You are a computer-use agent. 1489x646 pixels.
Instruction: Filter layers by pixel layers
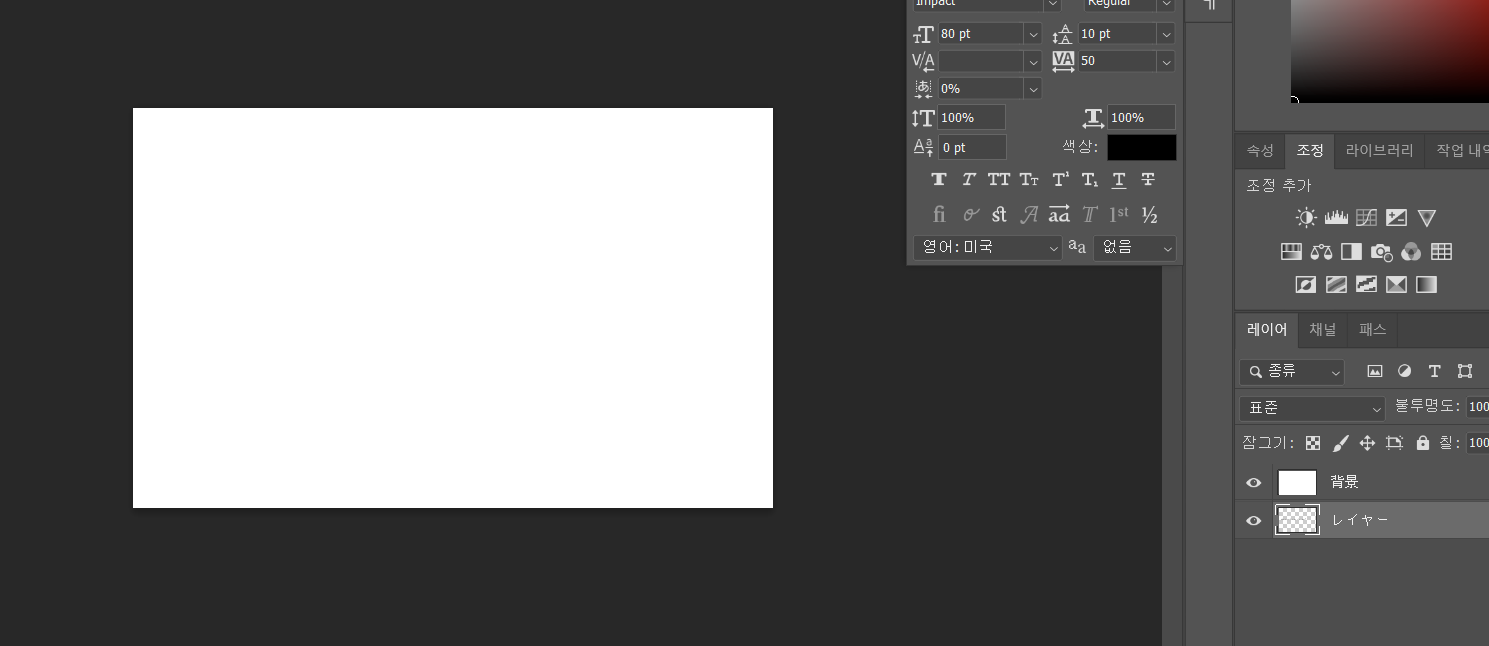[x=1375, y=371]
